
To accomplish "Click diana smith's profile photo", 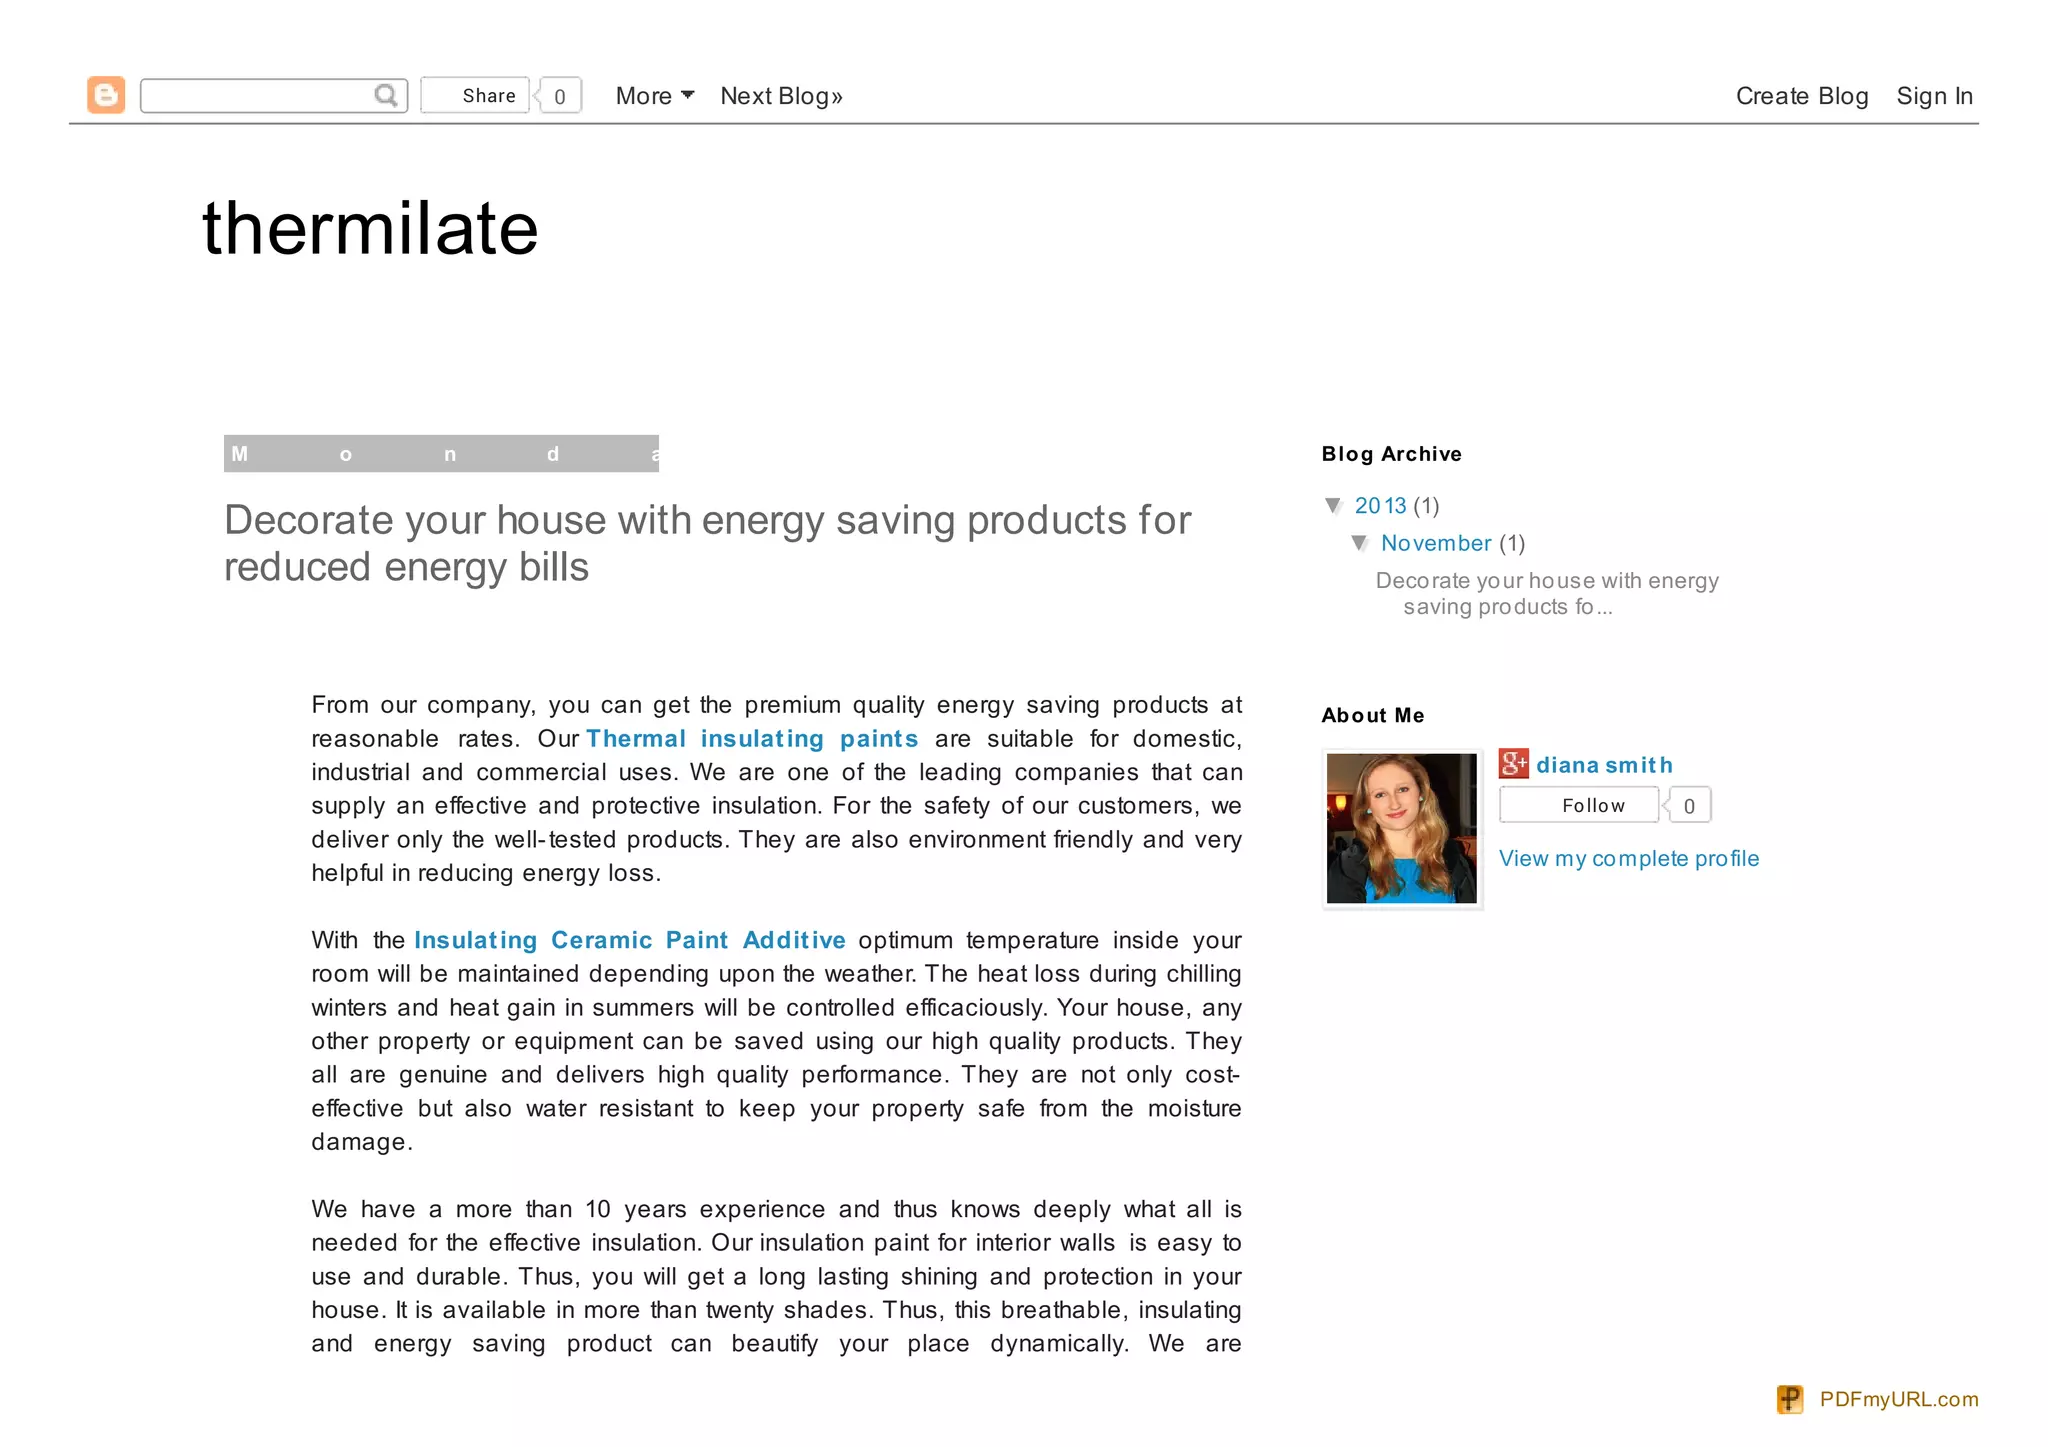I will 1401,828.
